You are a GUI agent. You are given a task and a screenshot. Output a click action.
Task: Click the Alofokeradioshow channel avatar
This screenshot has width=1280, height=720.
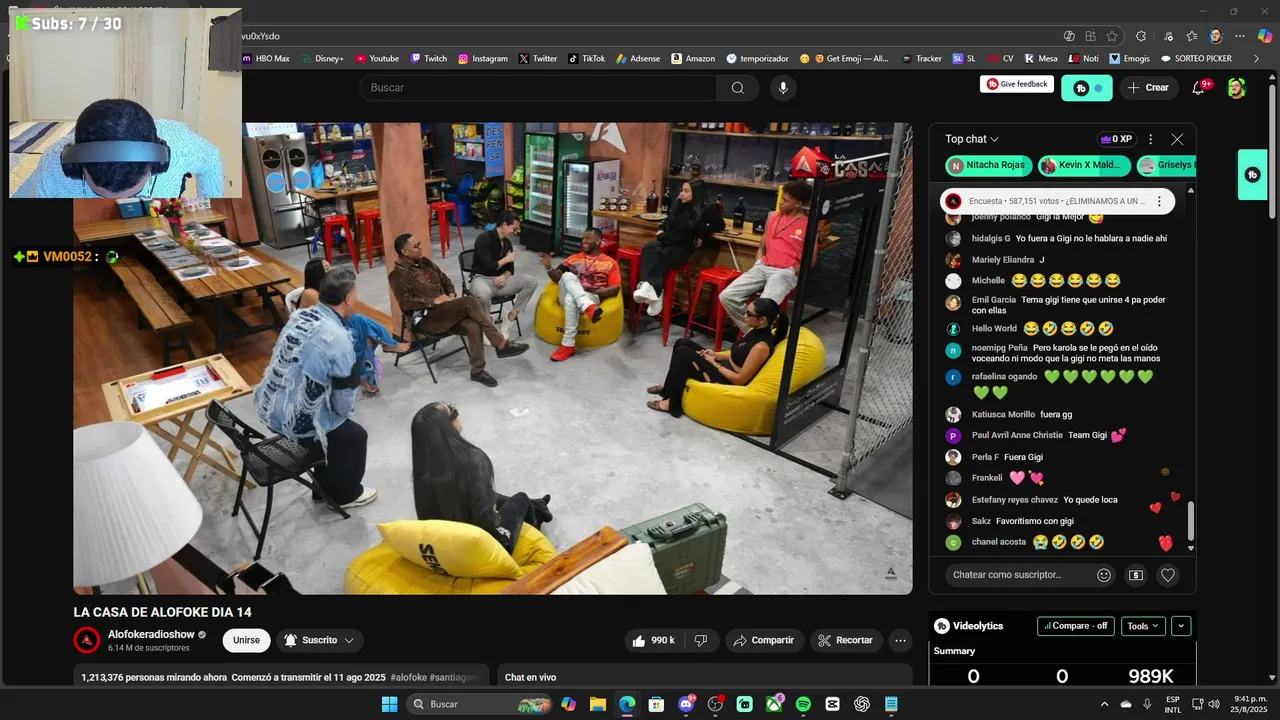[x=87, y=640]
